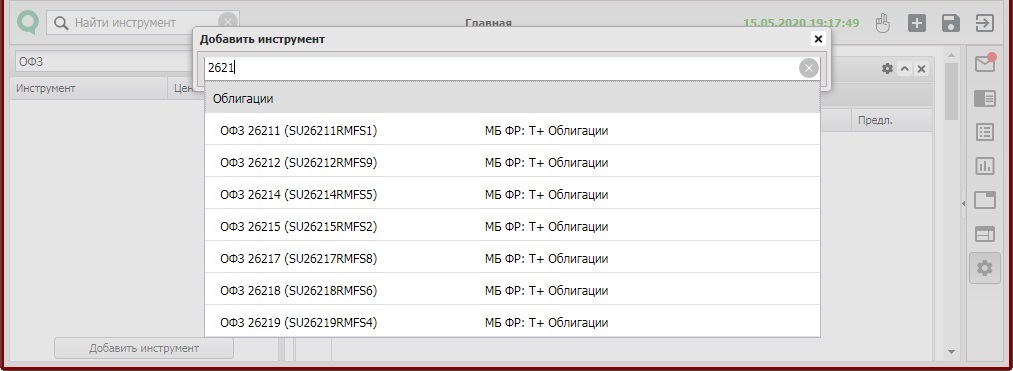Click МБ ФР: Т+ Облигации for ОФЗ 26219
This screenshot has width=1013, height=371.
tap(547, 322)
